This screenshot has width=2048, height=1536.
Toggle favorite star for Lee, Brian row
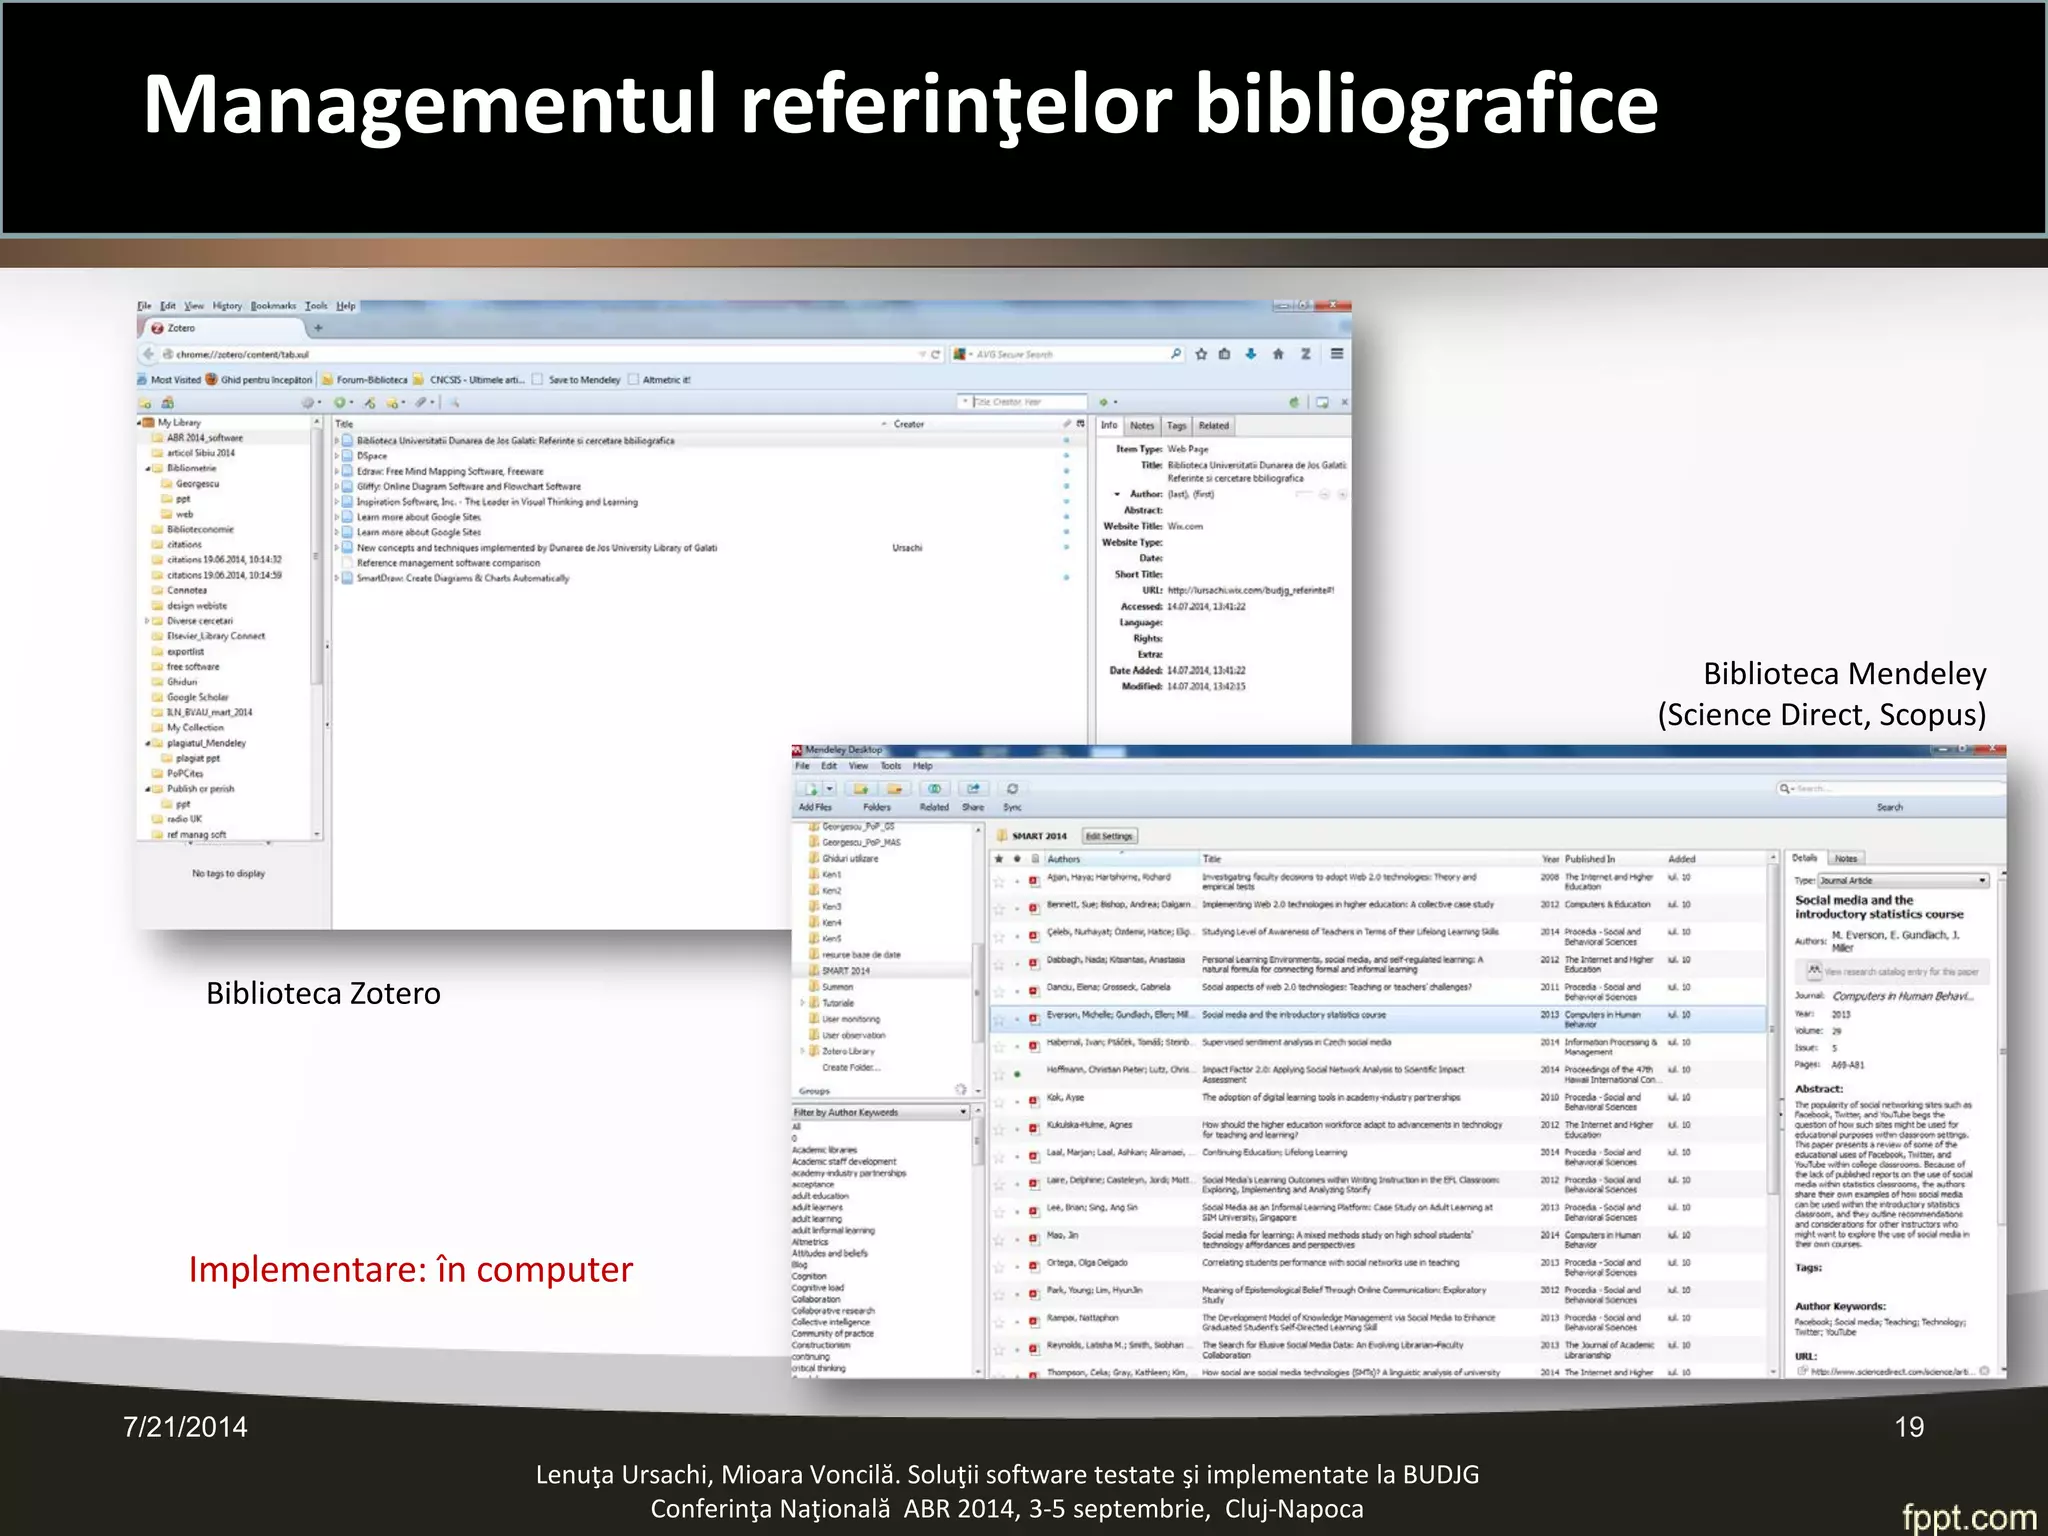coord(998,1212)
